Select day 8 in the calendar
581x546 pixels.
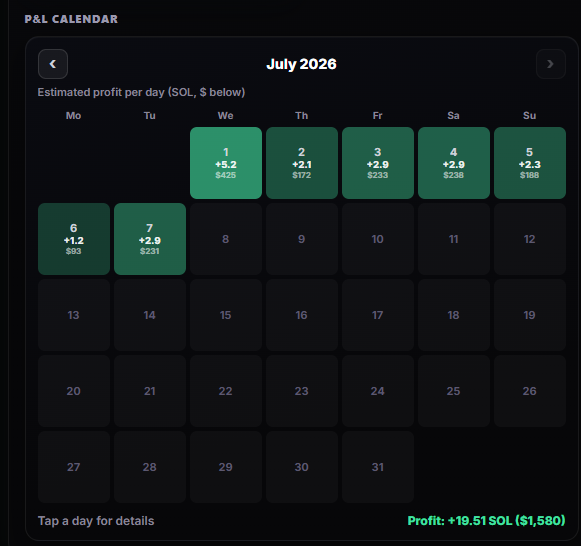pos(226,239)
